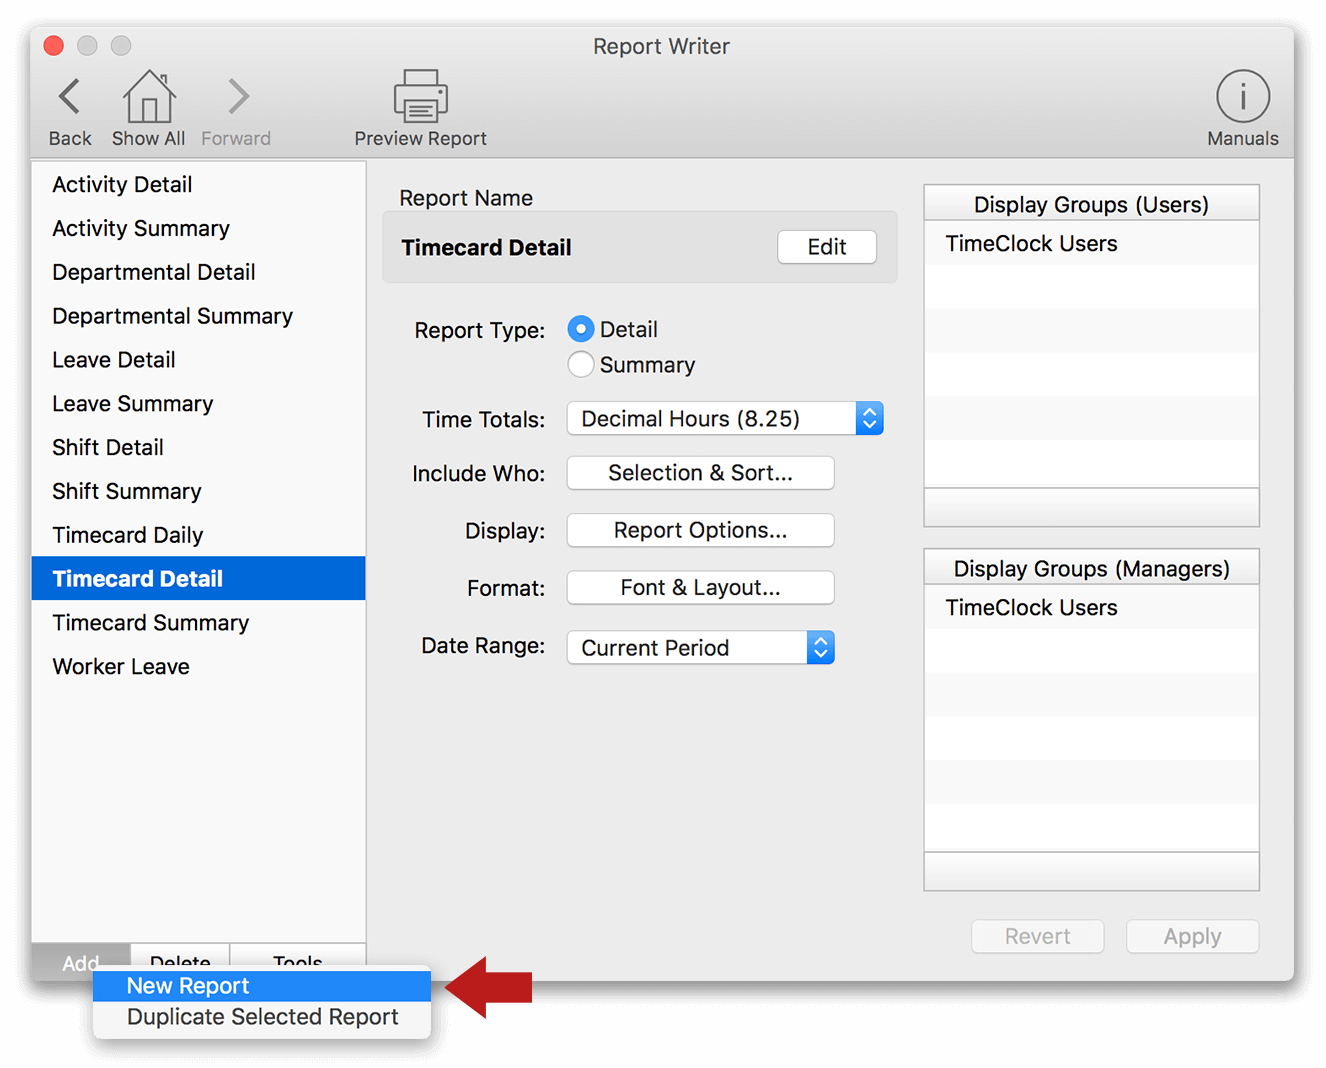Select the Leave Summary report
This screenshot has height=1068, width=1326.
(132, 403)
